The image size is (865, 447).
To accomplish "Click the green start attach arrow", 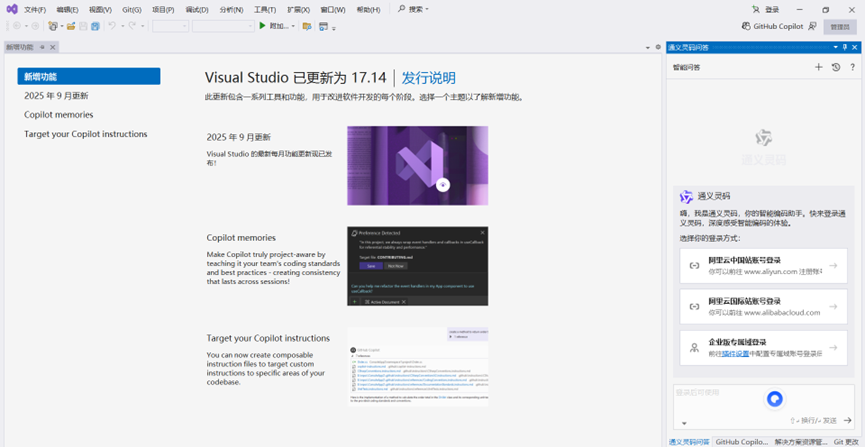I will point(263,26).
